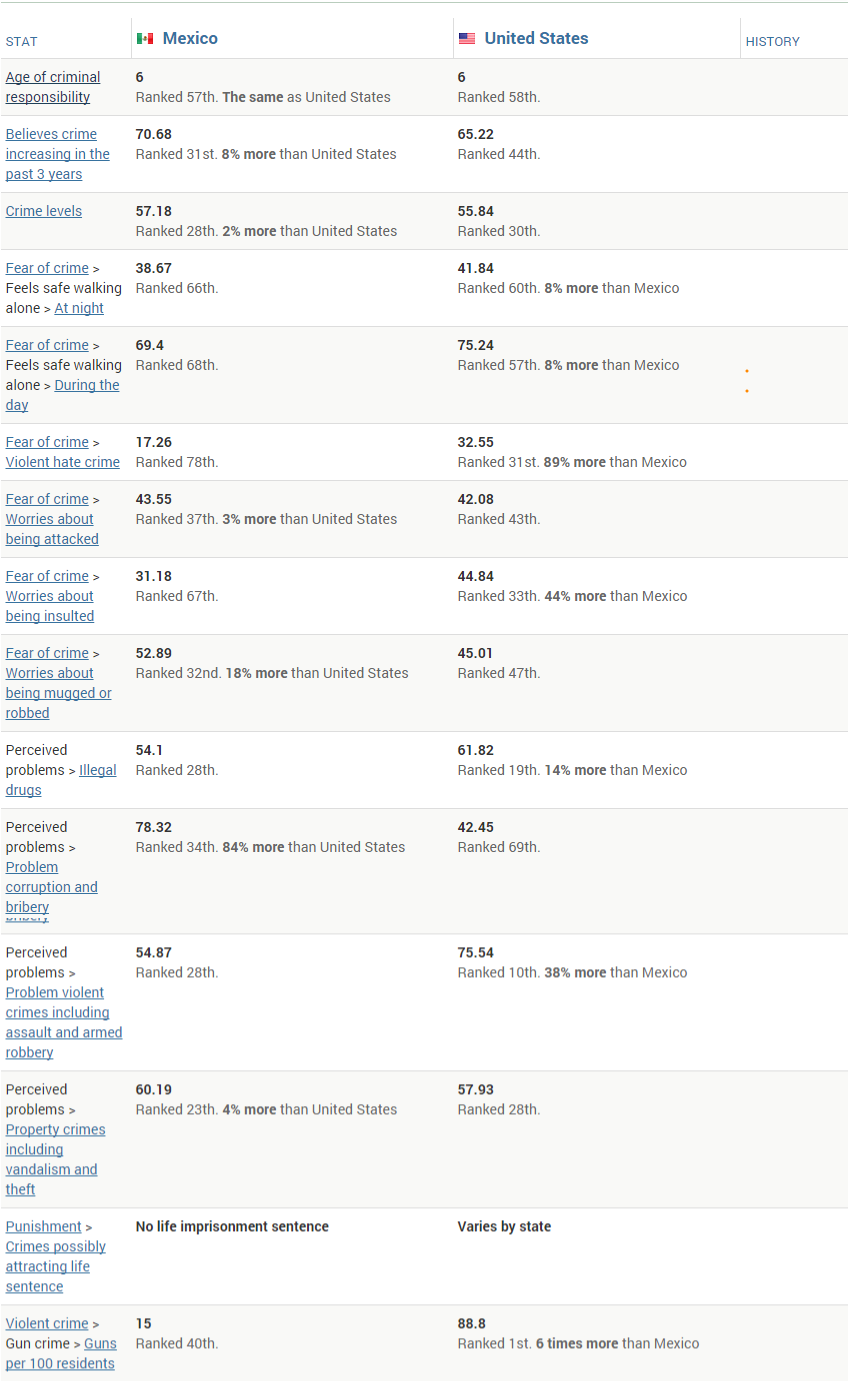Click the Mexico flag icon
Screen dimensions: 850x1381
tap(145, 39)
